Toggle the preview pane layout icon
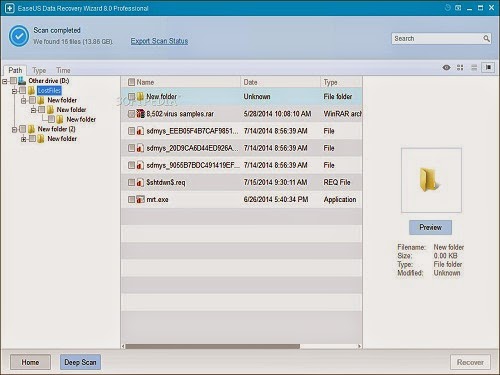The image size is (500, 375). 488,68
